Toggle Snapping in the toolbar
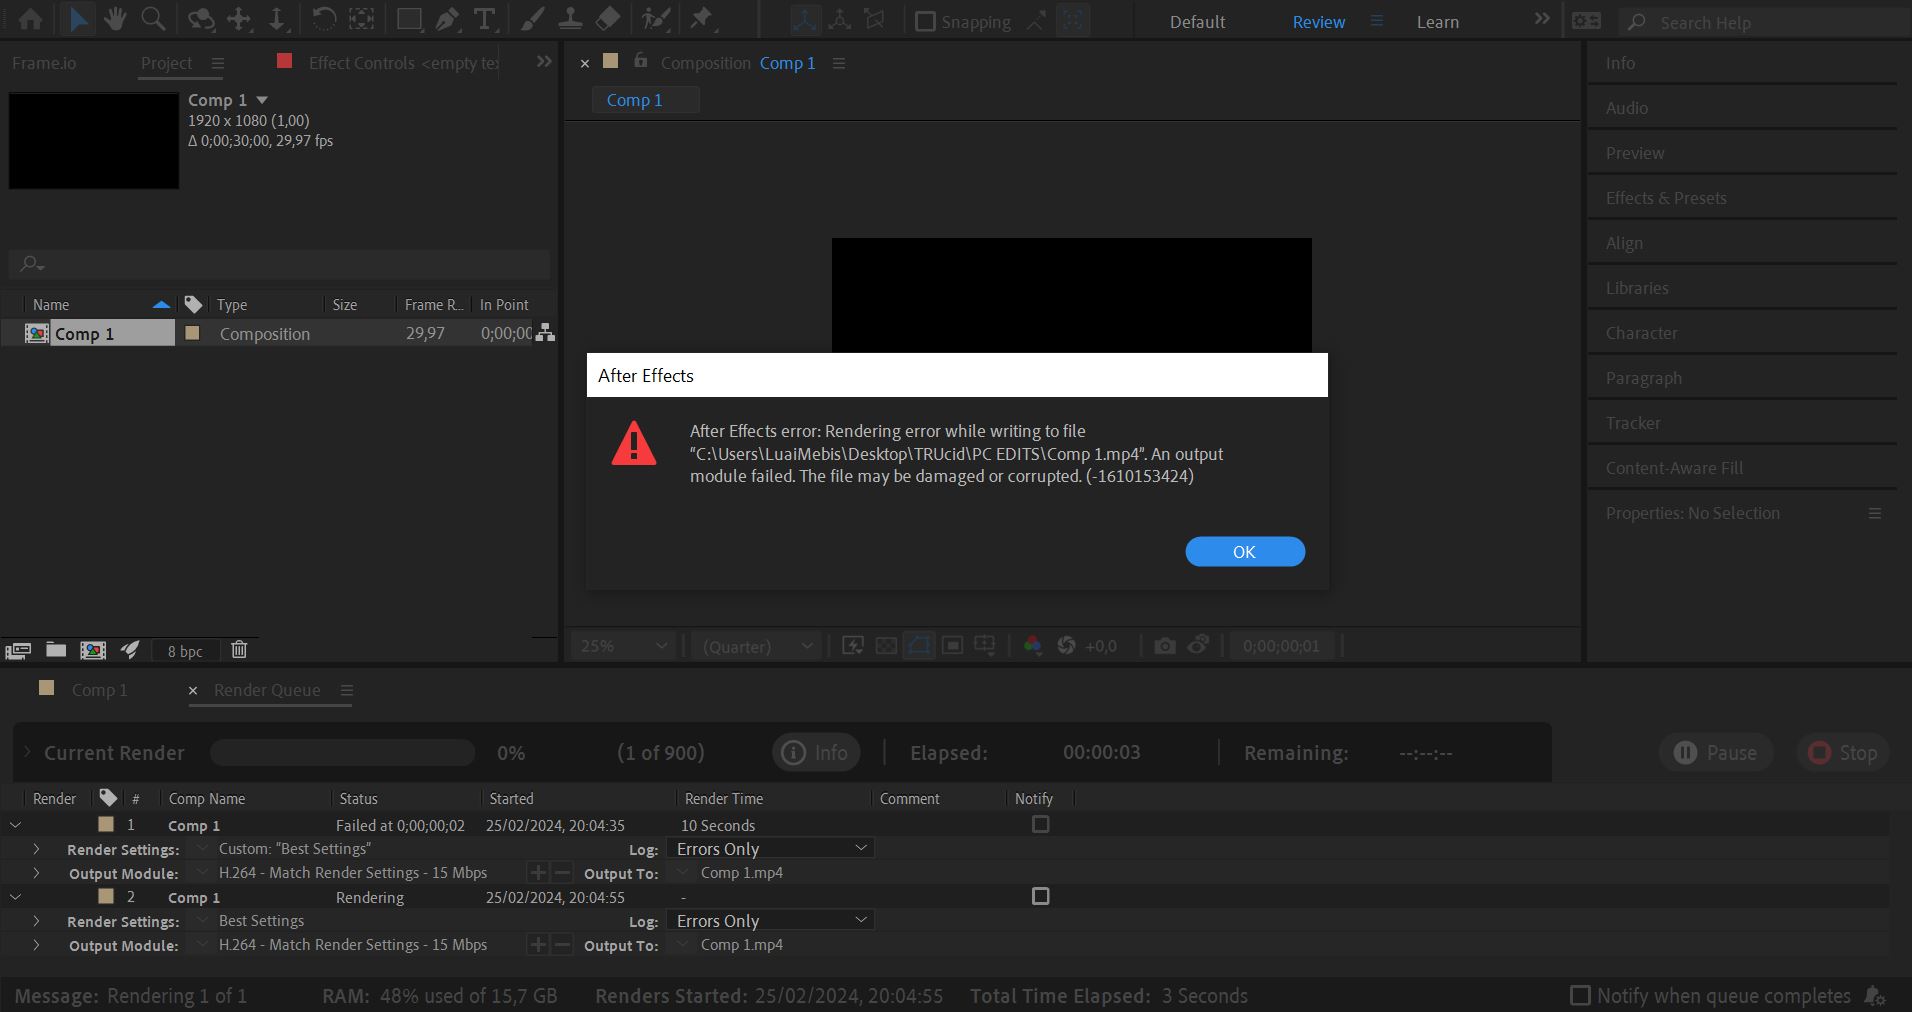 [x=924, y=21]
